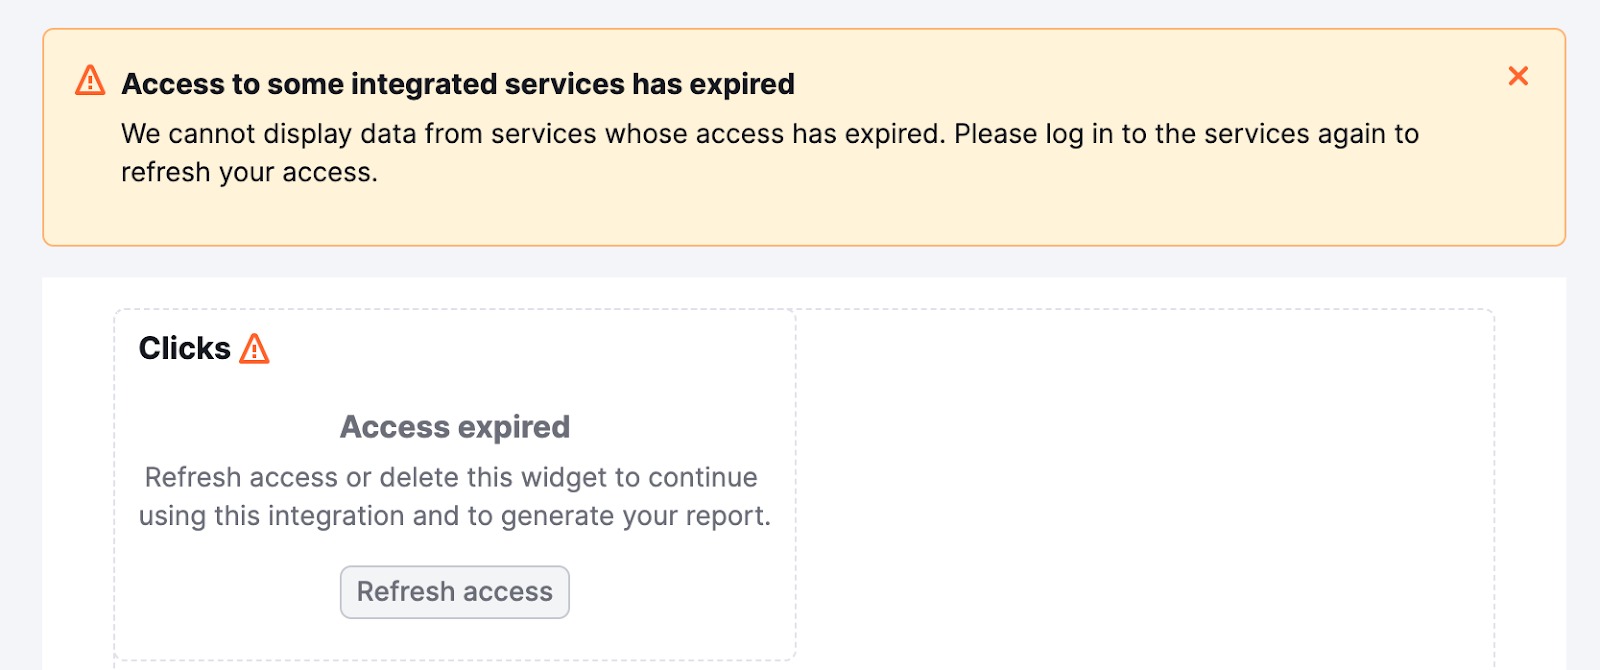Screen dimensions: 1600x670
Task: Click the headline Access to some integrated services has expired
Action: tap(457, 84)
